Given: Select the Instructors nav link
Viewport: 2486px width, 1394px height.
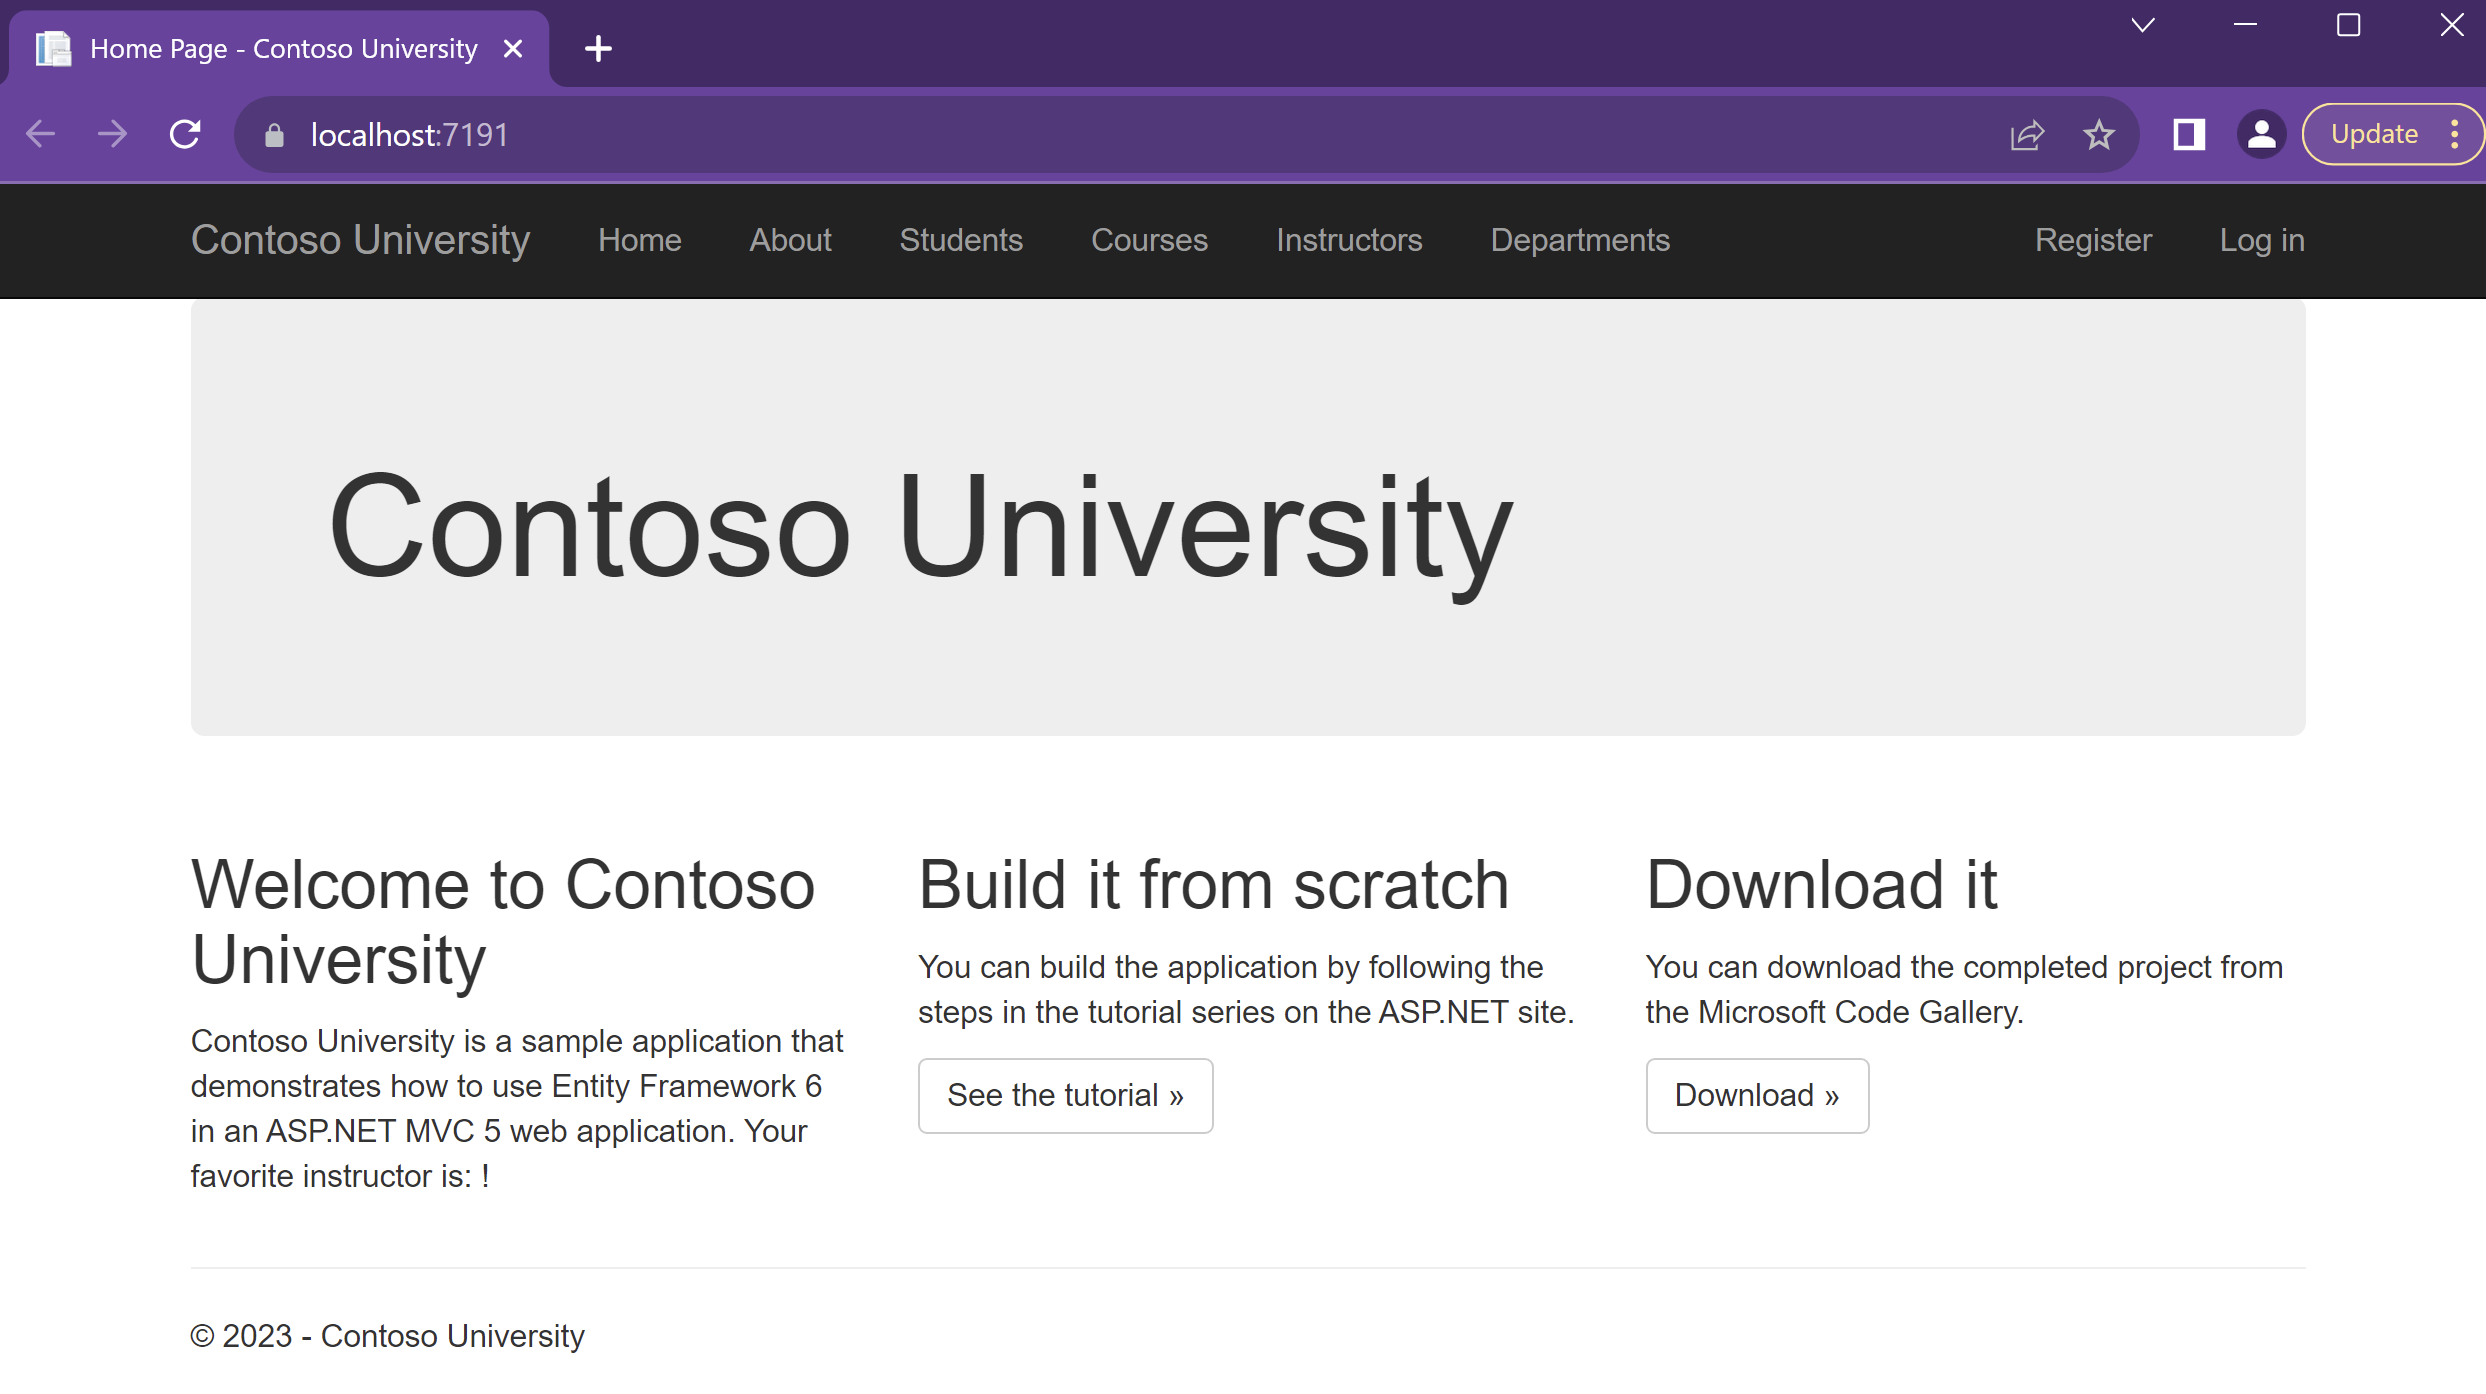Looking at the screenshot, I should point(1349,240).
